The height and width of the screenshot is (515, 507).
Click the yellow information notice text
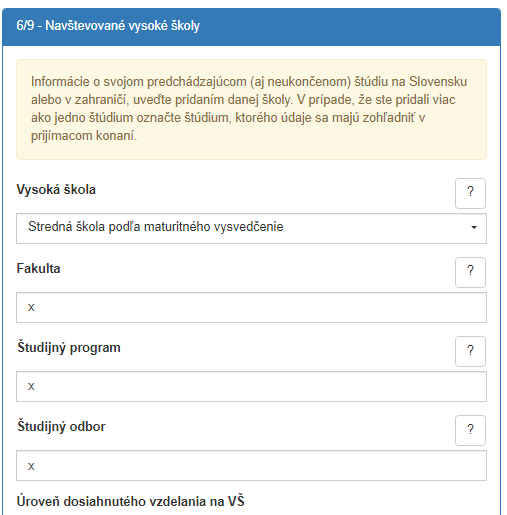(x=249, y=109)
